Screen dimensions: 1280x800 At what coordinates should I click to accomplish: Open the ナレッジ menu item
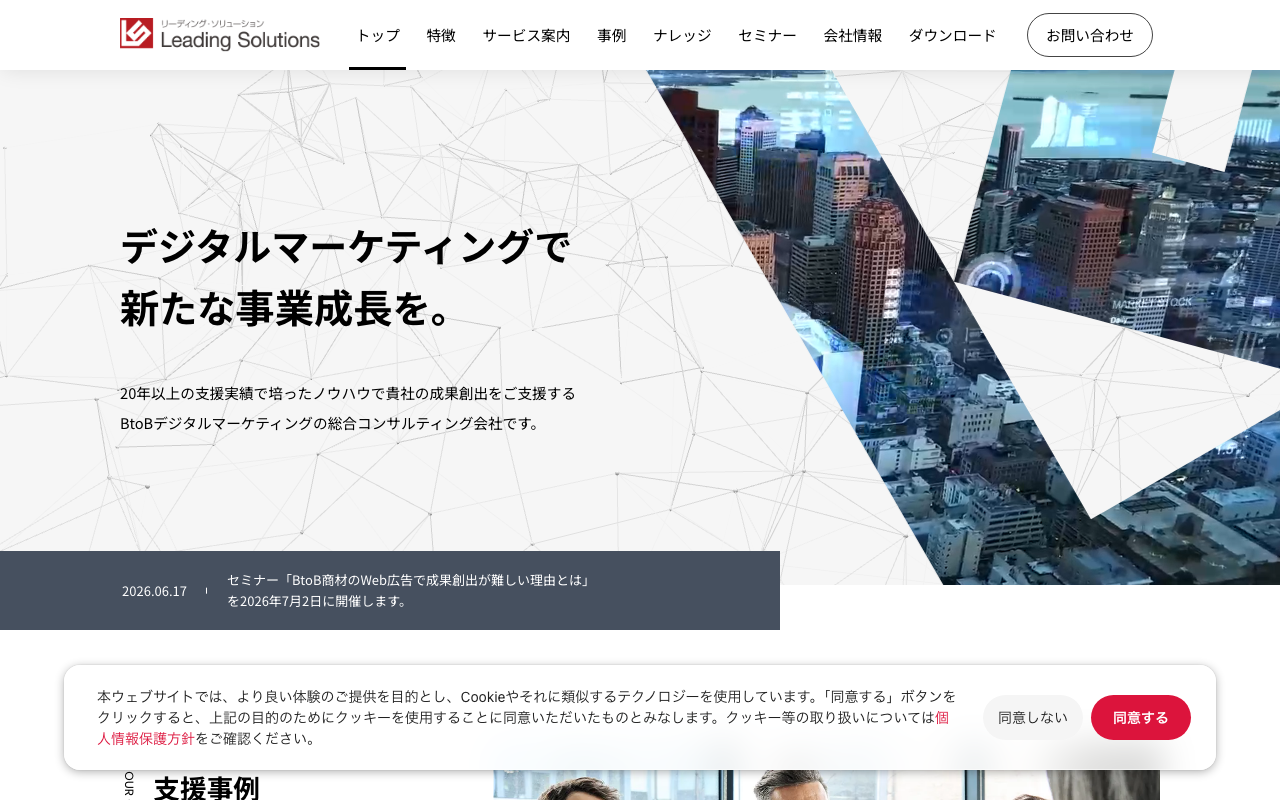point(682,35)
